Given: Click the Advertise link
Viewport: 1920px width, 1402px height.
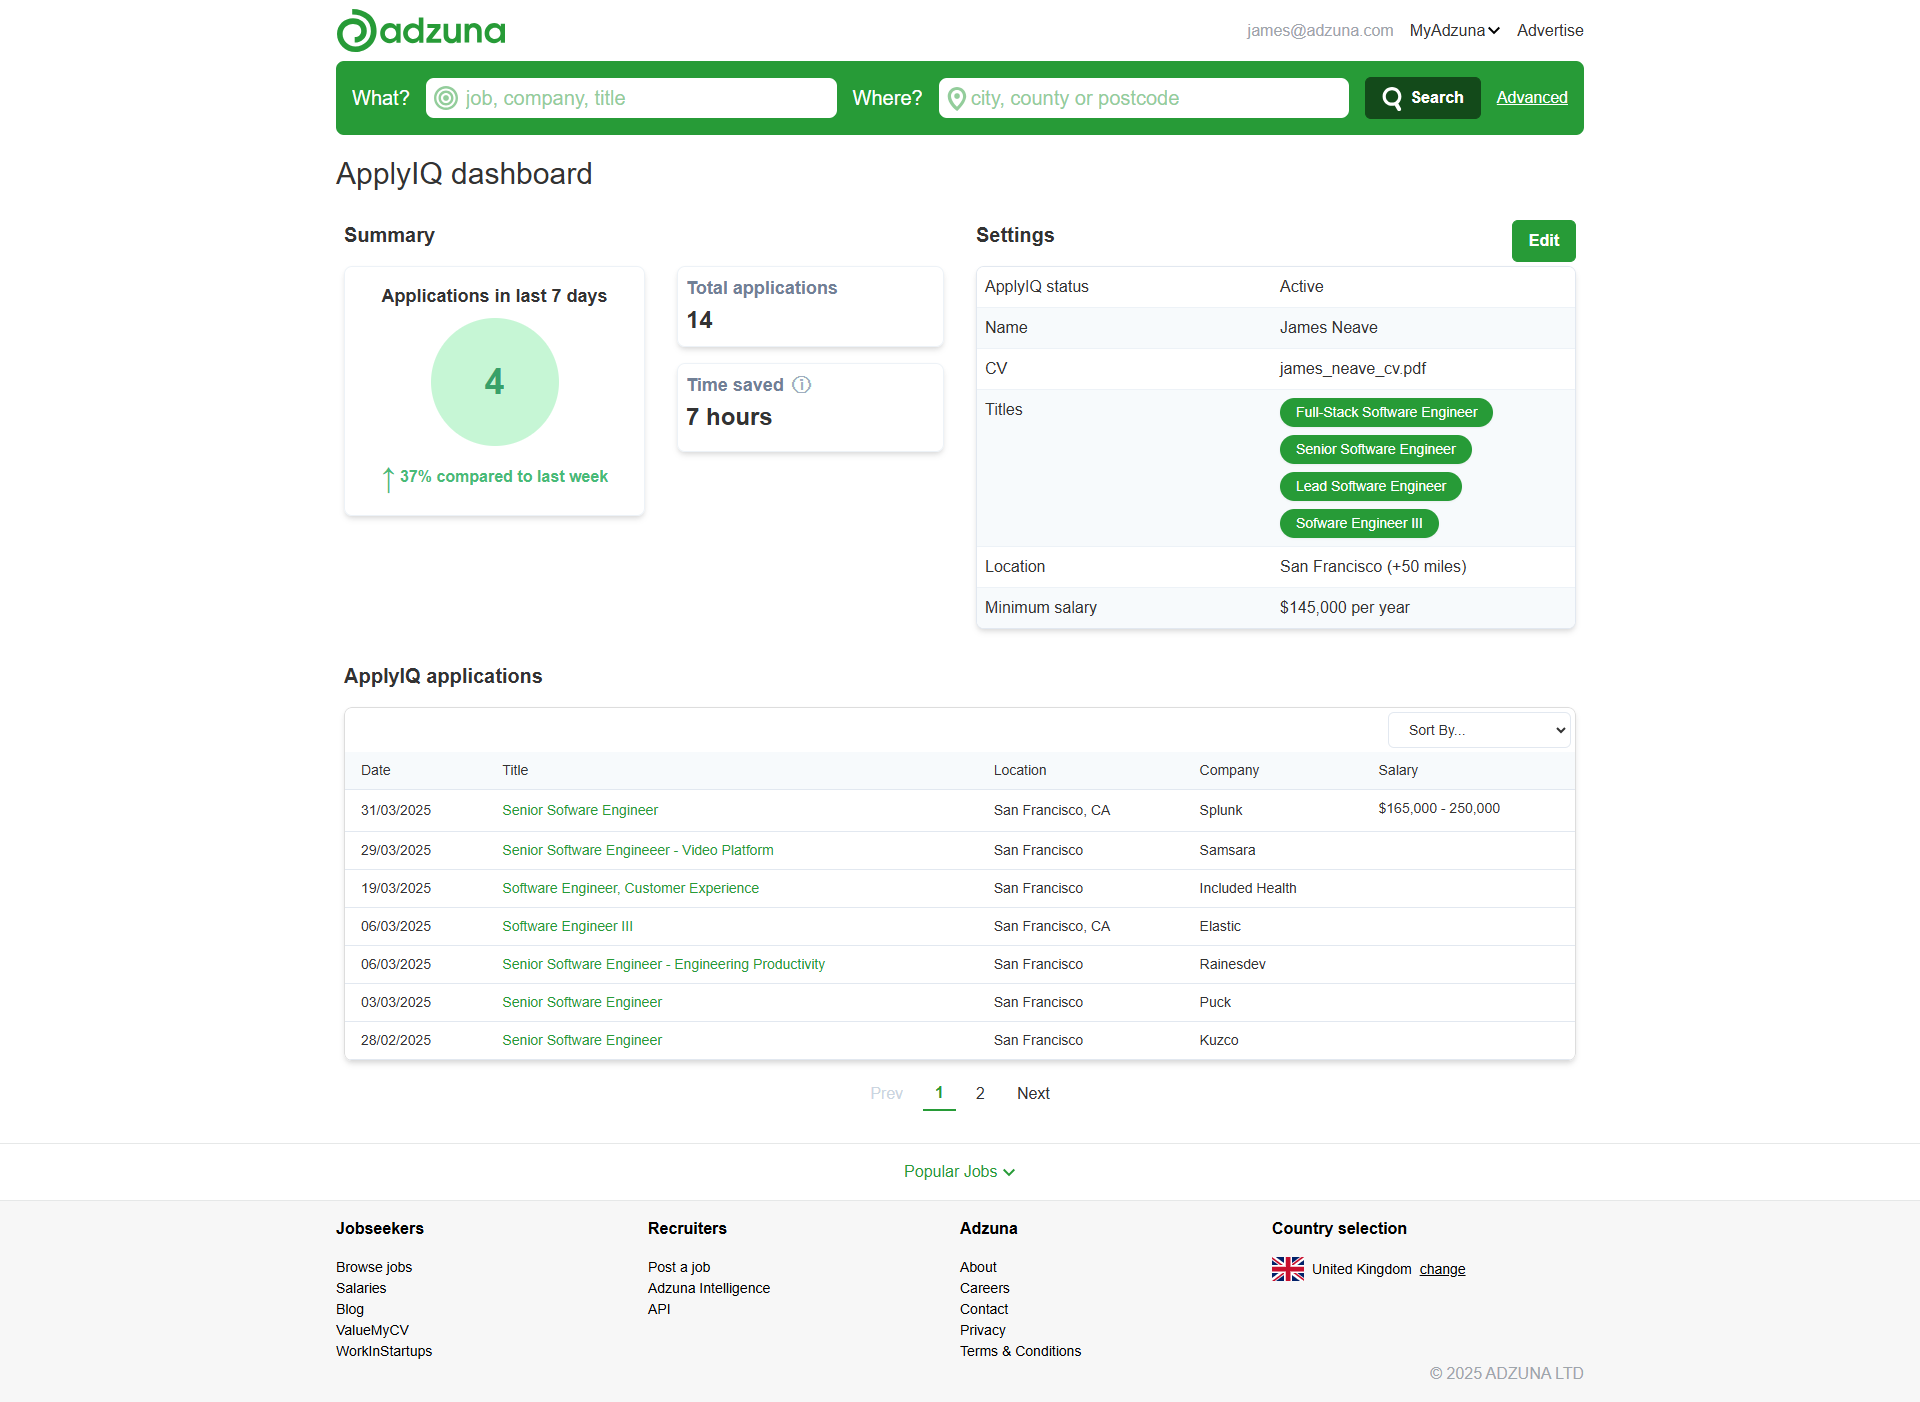Looking at the screenshot, I should [x=1550, y=30].
